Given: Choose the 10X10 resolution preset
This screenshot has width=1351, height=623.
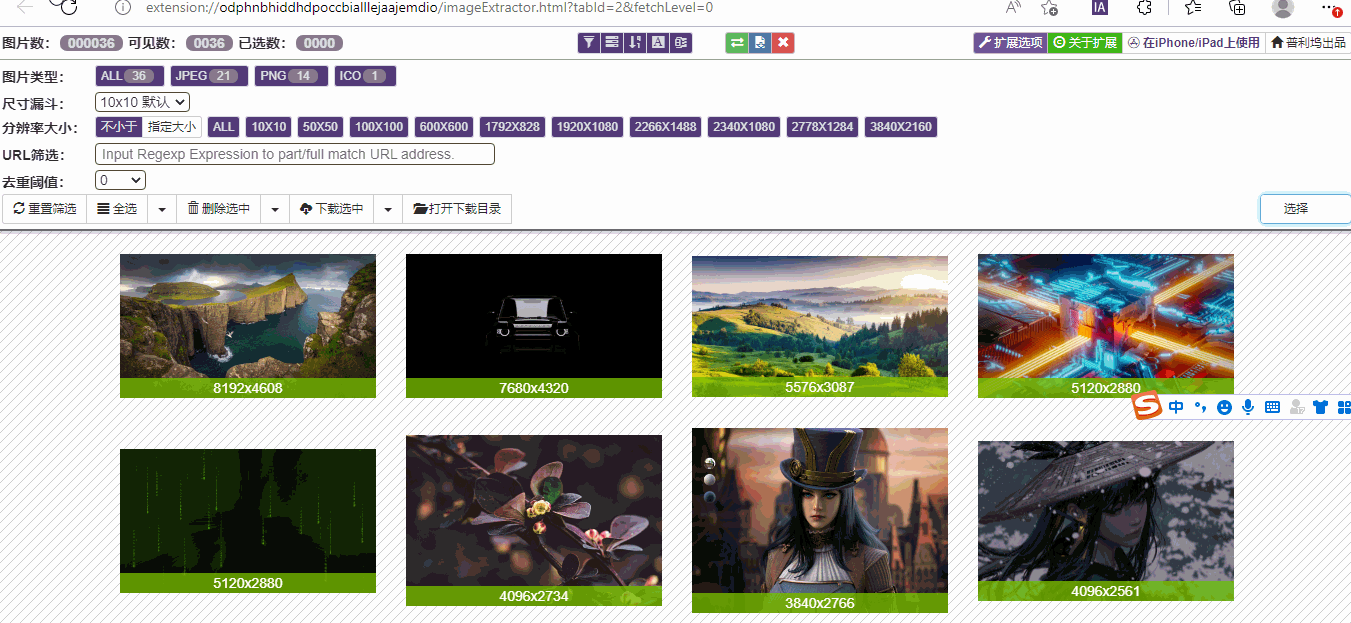Looking at the screenshot, I should (269, 127).
